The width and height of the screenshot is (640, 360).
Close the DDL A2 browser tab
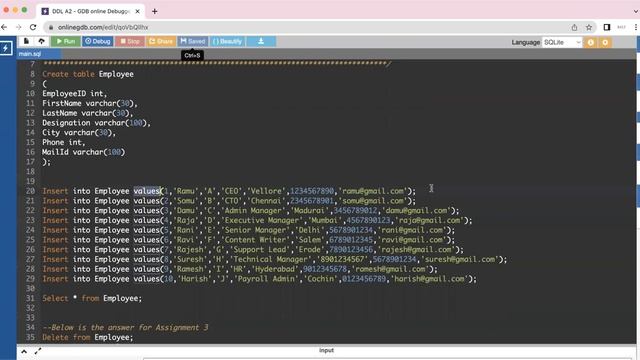138,11
